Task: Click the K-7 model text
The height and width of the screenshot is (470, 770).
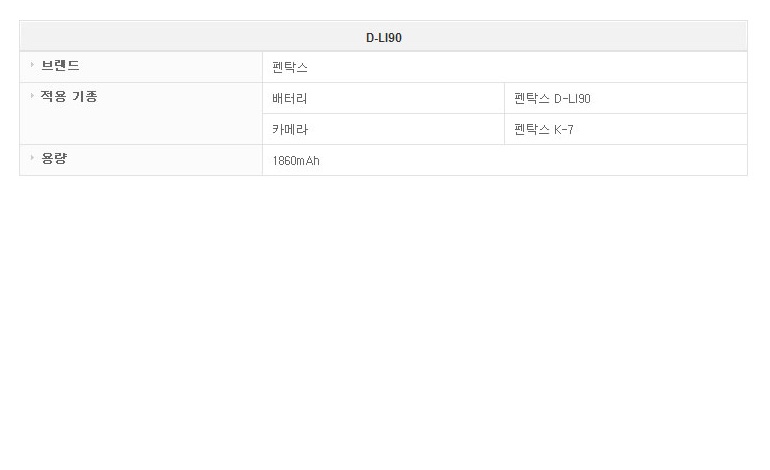Action: 564,130
